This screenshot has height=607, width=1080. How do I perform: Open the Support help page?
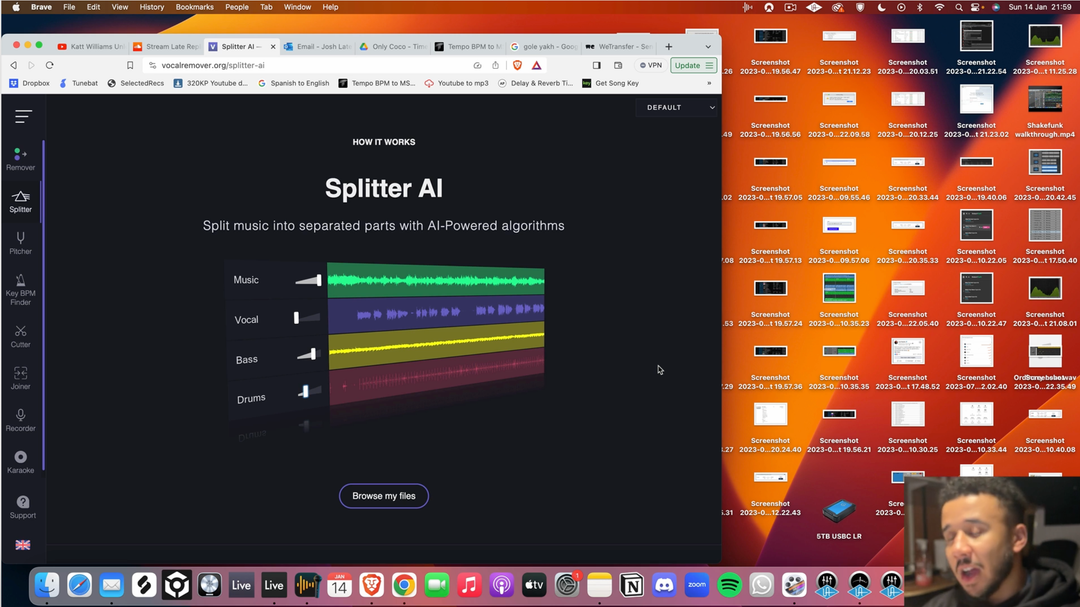(x=22, y=506)
